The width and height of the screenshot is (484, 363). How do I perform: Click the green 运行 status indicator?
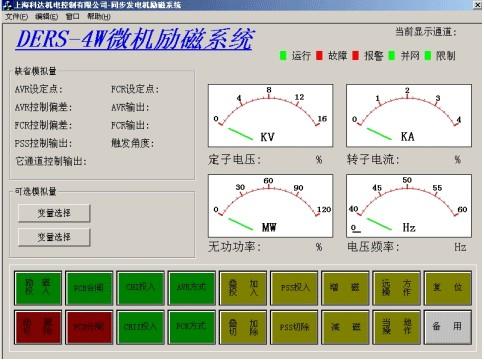tap(283, 56)
